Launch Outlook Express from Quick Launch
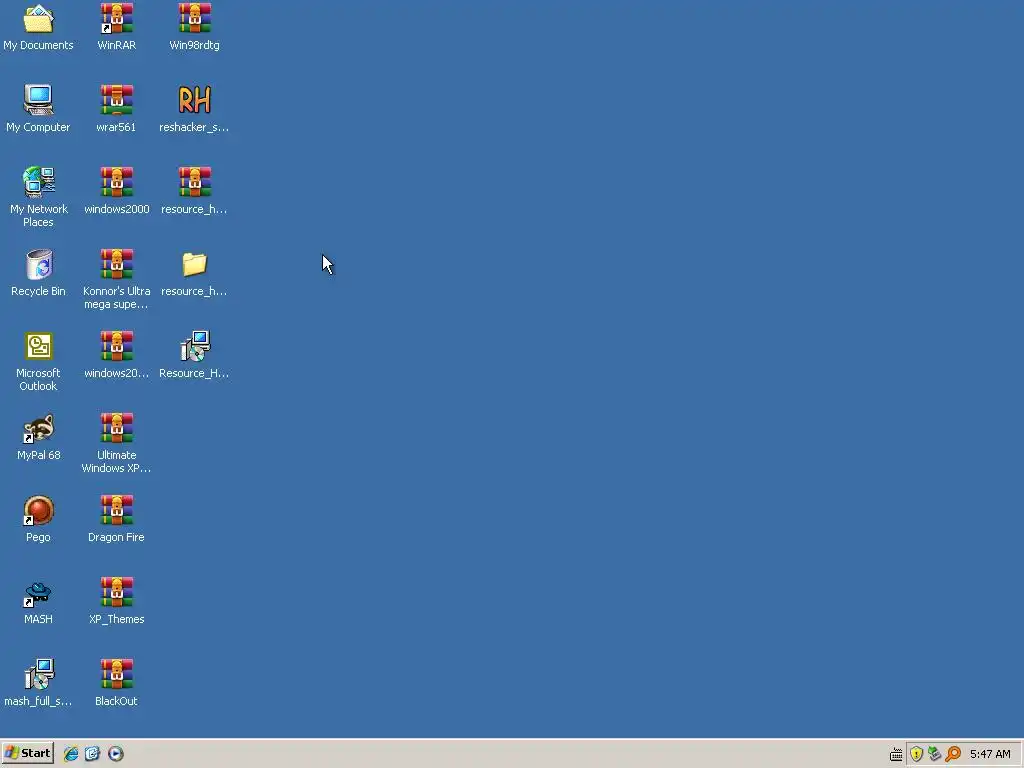1024x768 pixels. click(93, 754)
